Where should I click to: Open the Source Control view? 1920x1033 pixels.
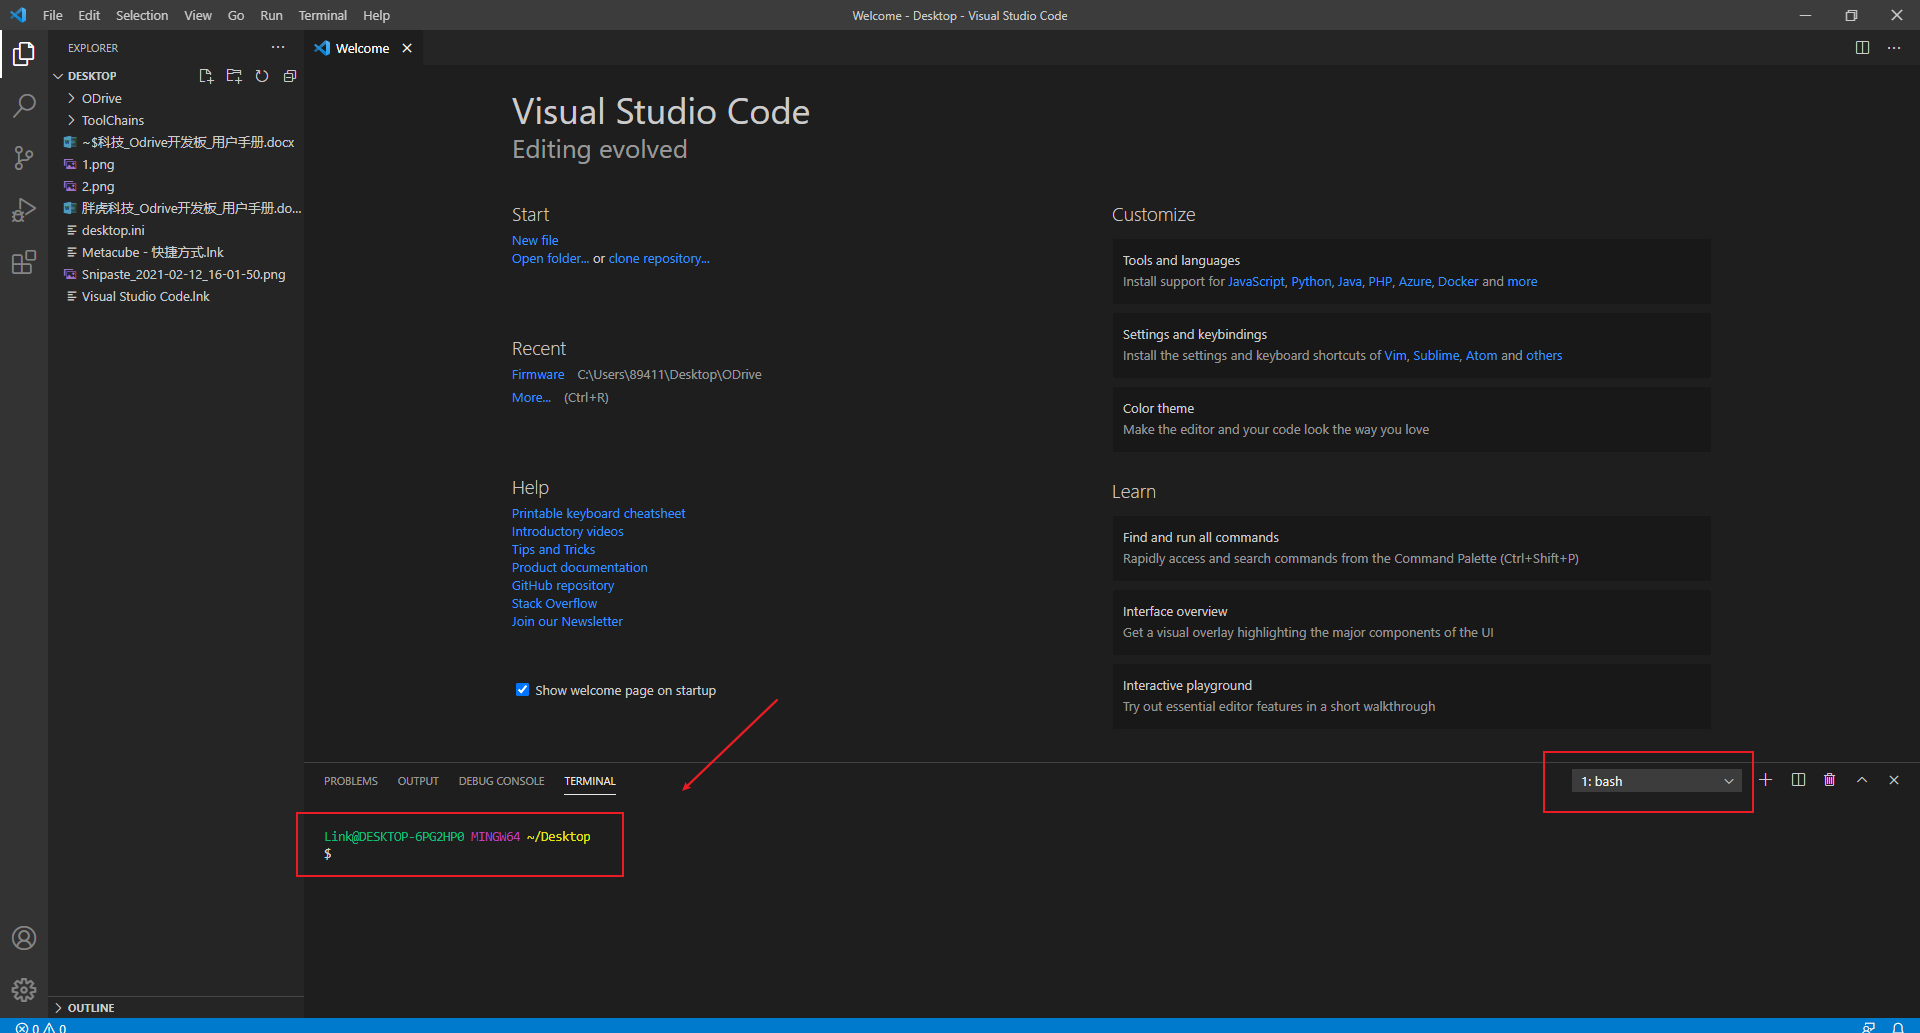(24, 158)
